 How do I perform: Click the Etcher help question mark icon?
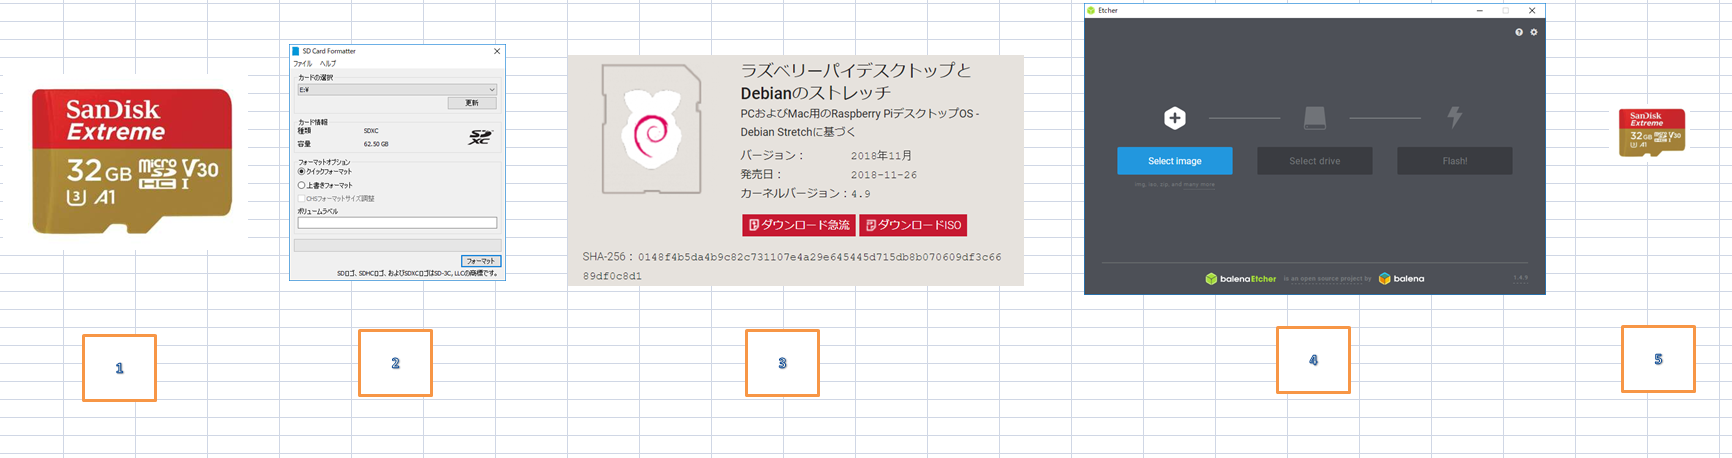1519,32
